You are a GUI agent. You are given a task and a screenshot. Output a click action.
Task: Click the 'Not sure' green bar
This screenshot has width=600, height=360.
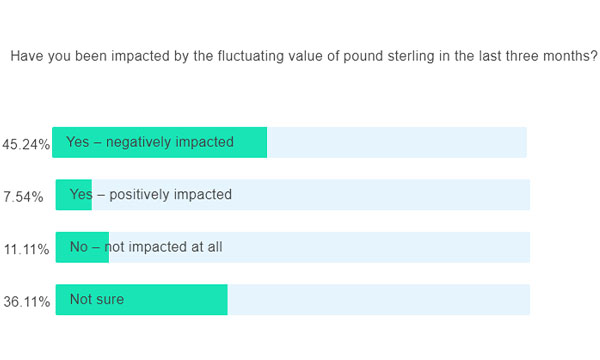pyautogui.click(x=142, y=300)
